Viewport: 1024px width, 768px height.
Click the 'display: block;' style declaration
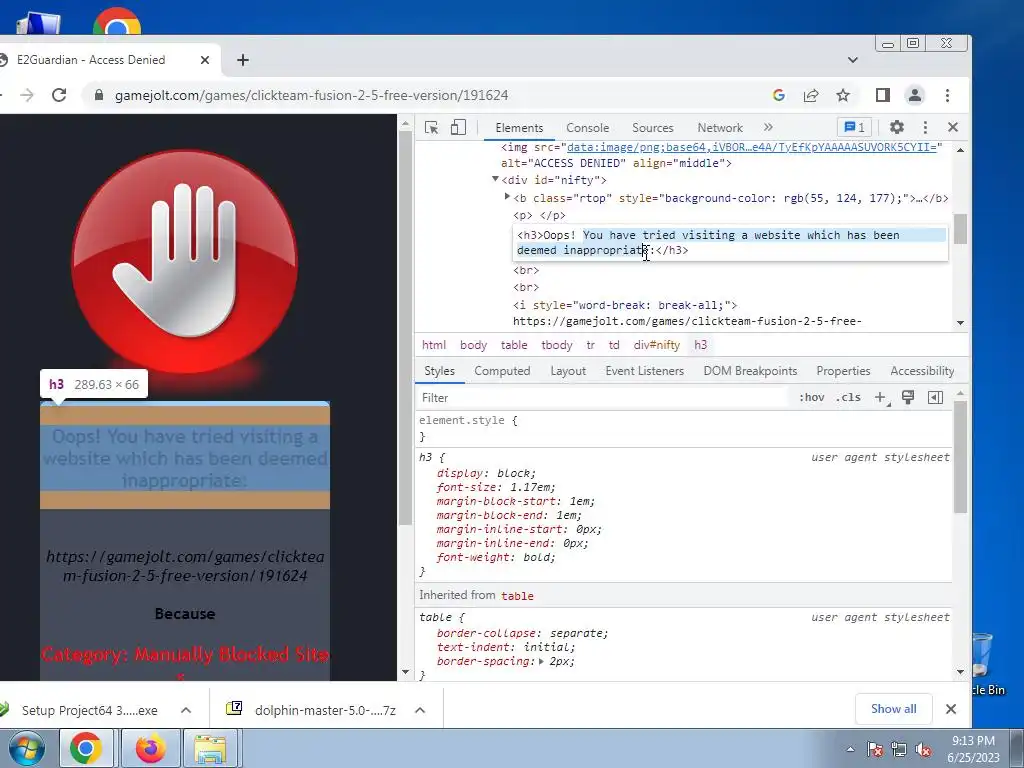487,473
